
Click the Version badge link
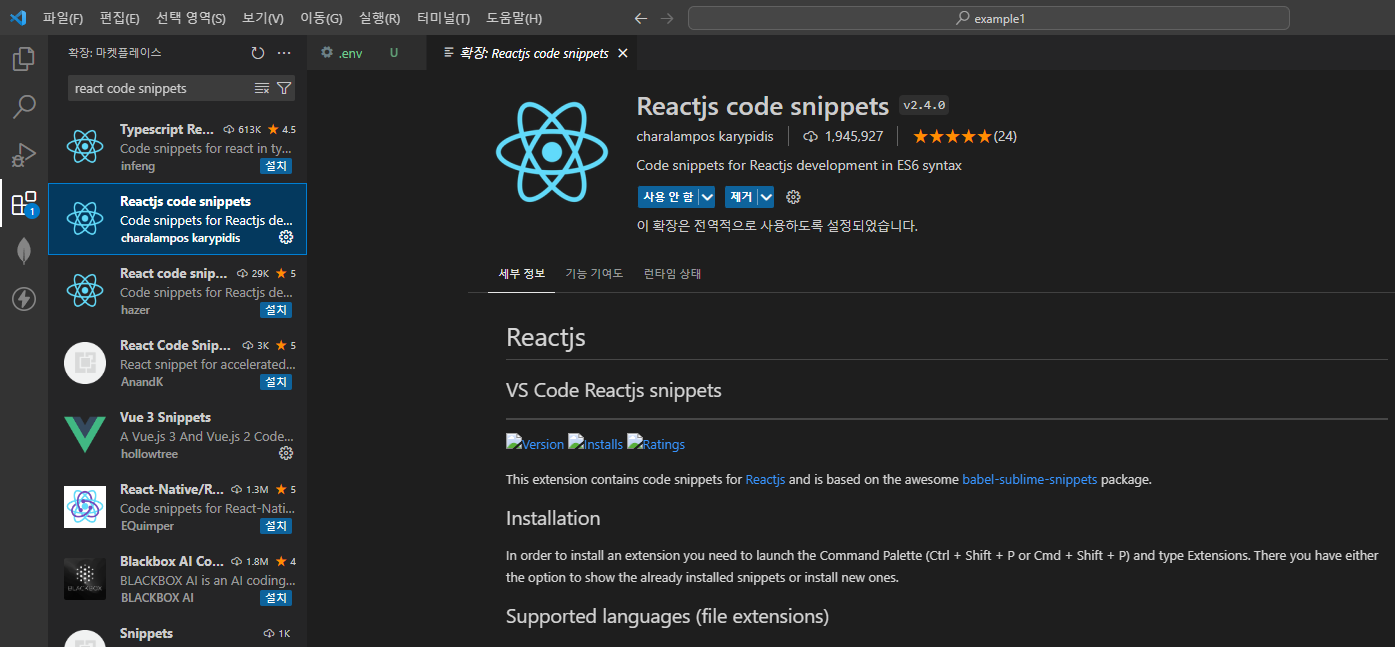tap(535, 444)
